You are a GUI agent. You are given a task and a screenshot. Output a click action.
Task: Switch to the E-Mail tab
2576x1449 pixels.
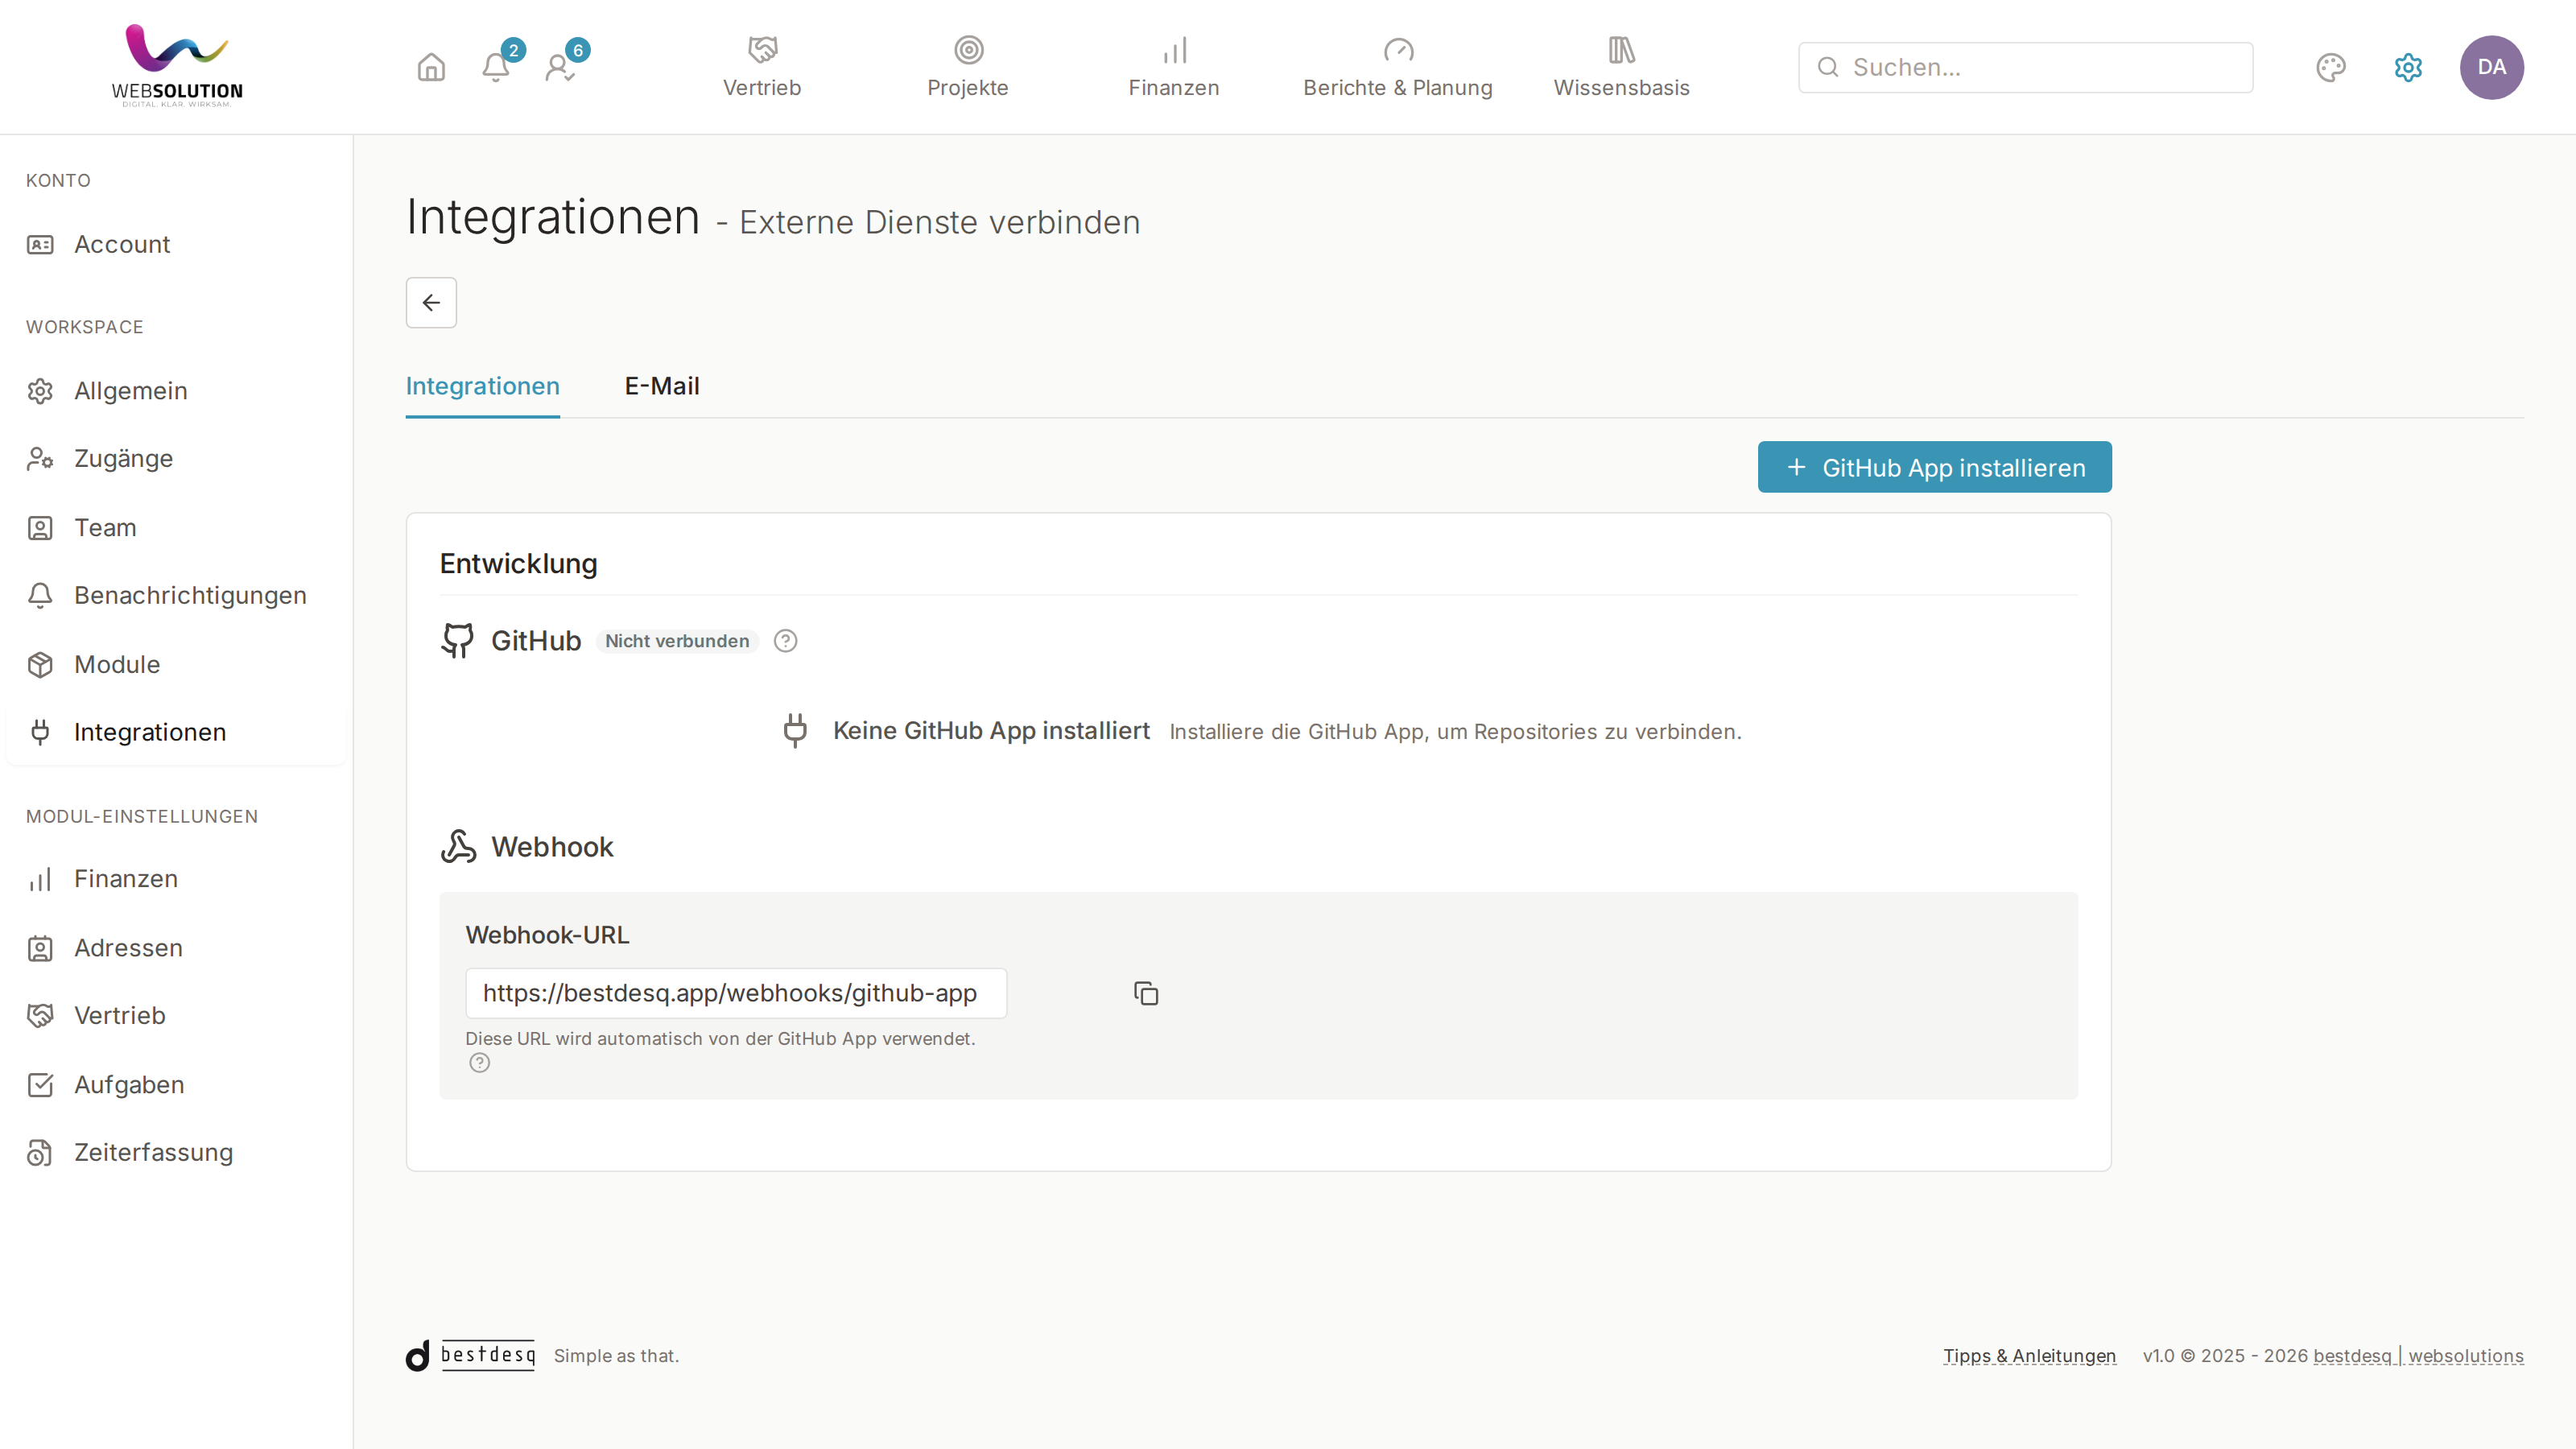662,386
